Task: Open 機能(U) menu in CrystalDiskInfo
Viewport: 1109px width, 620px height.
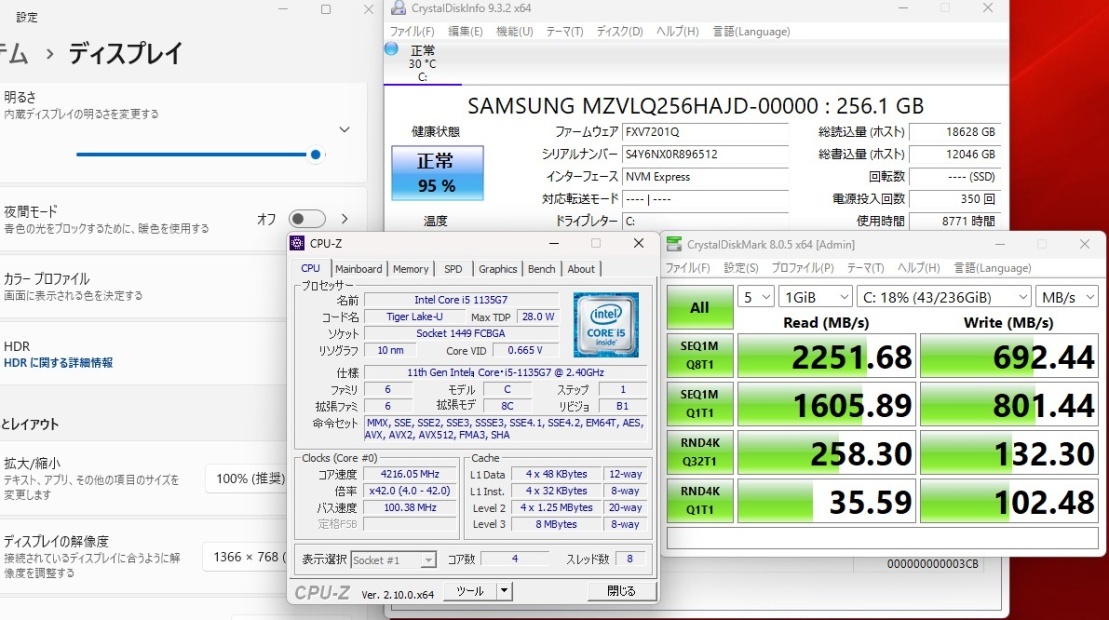Action: coord(514,31)
